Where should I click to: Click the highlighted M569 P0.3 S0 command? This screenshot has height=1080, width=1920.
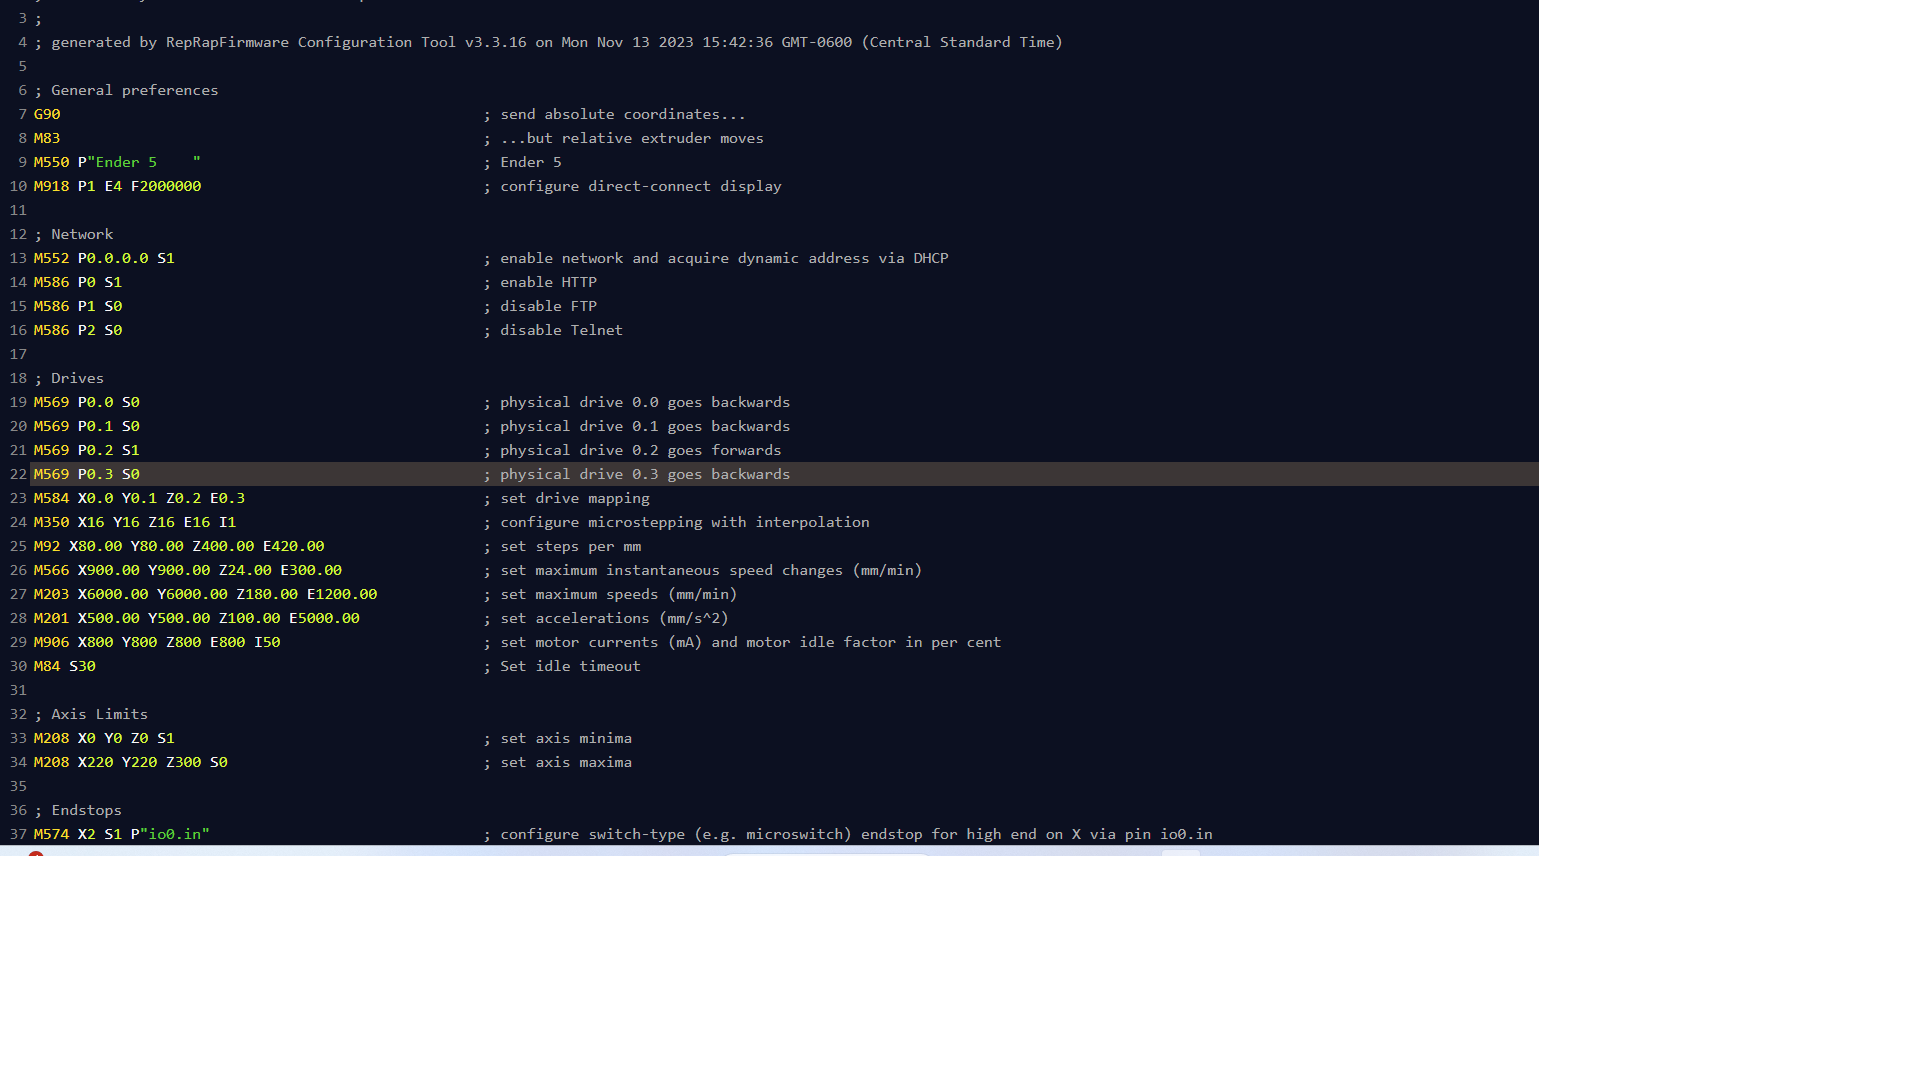tap(87, 474)
